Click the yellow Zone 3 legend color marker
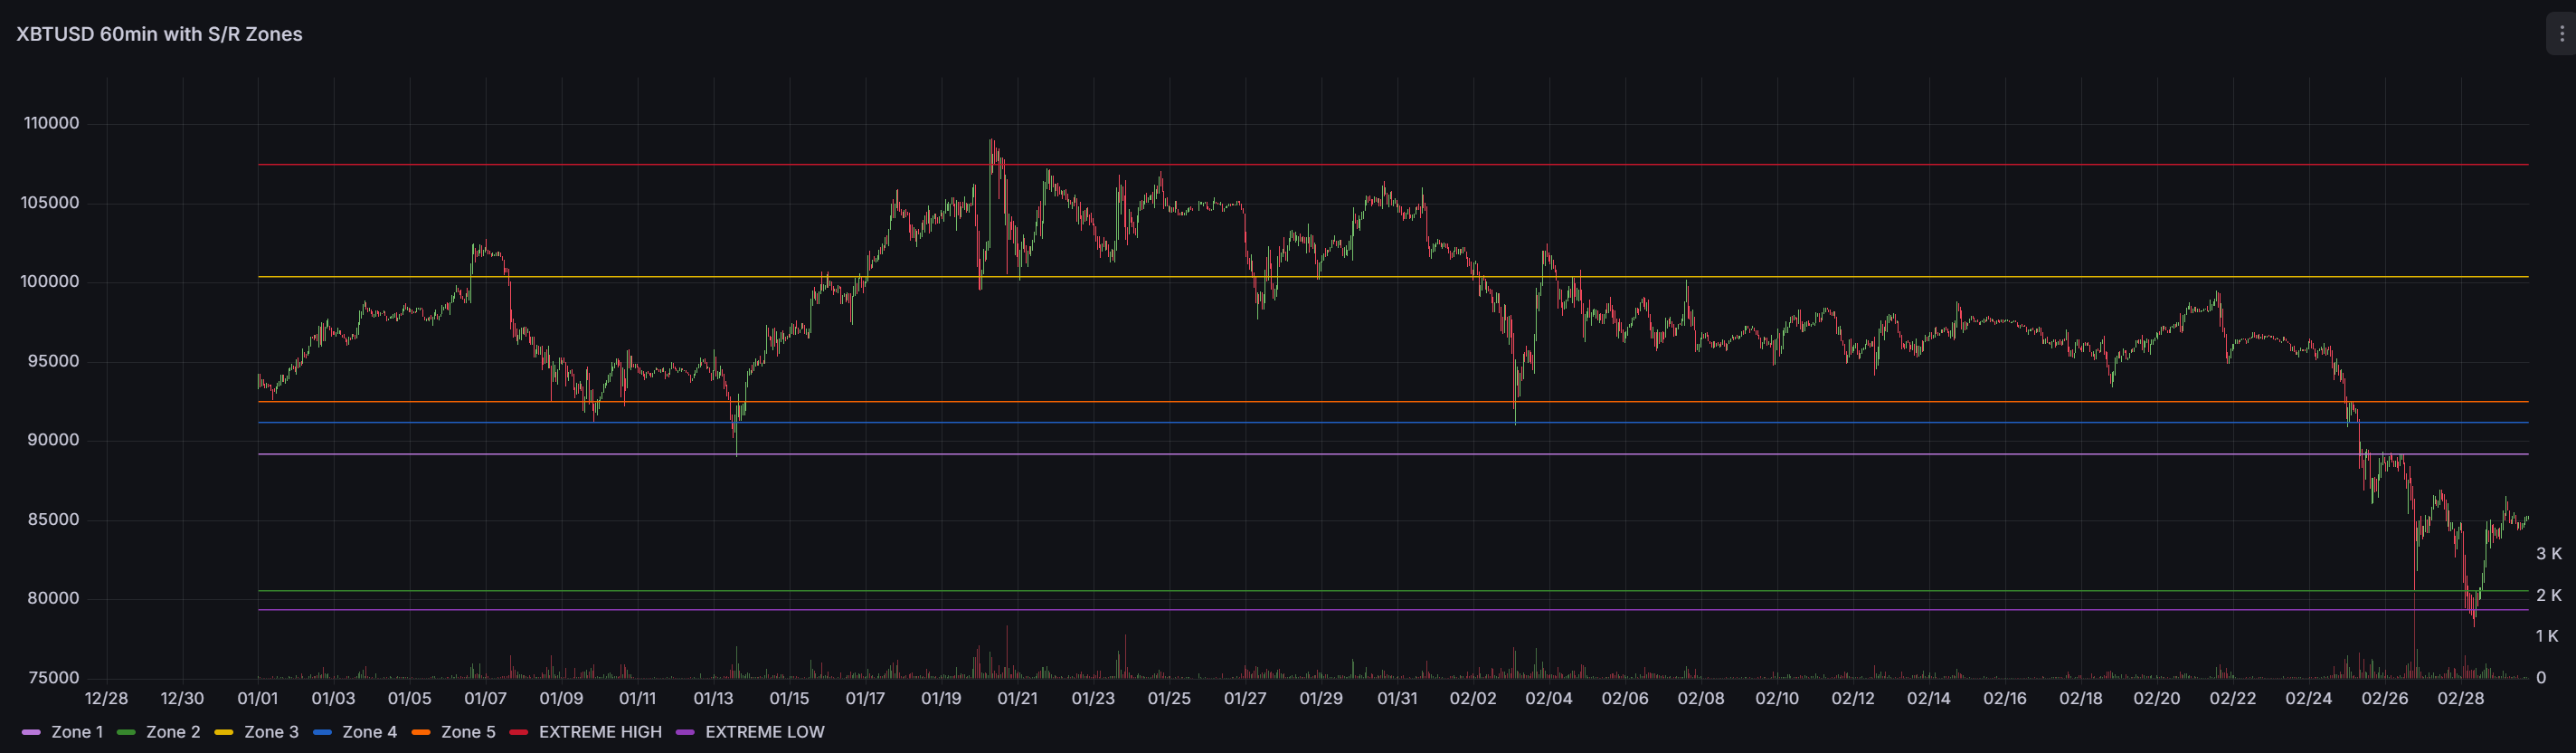2576x753 pixels. point(224,733)
